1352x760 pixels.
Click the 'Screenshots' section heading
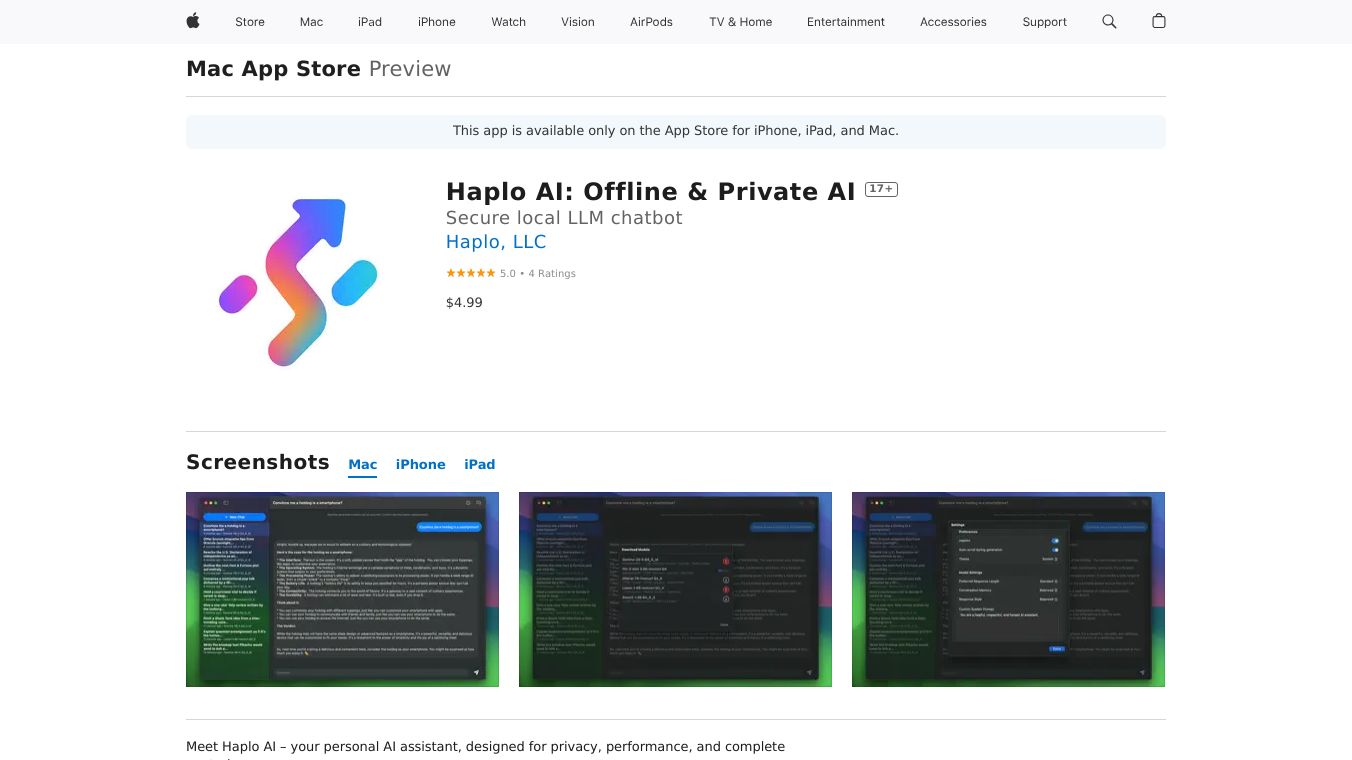tap(258, 462)
